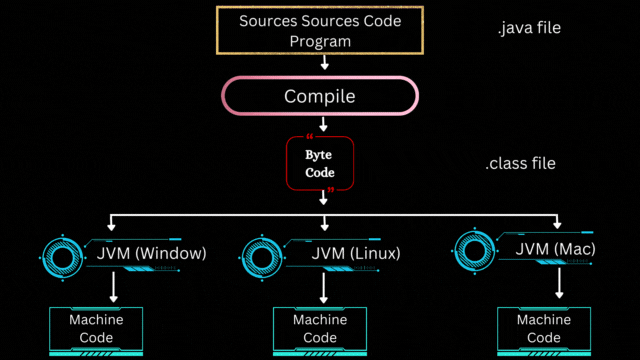640x360 pixels.
Task: Click the pink Compile pill
Action: [x=320, y=96]
